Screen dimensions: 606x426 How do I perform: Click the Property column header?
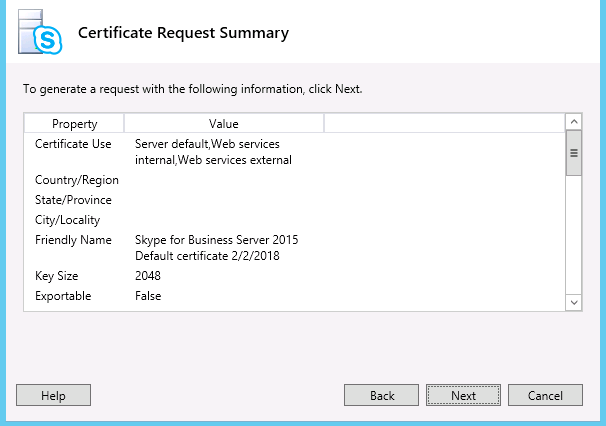tap(74, 124)
